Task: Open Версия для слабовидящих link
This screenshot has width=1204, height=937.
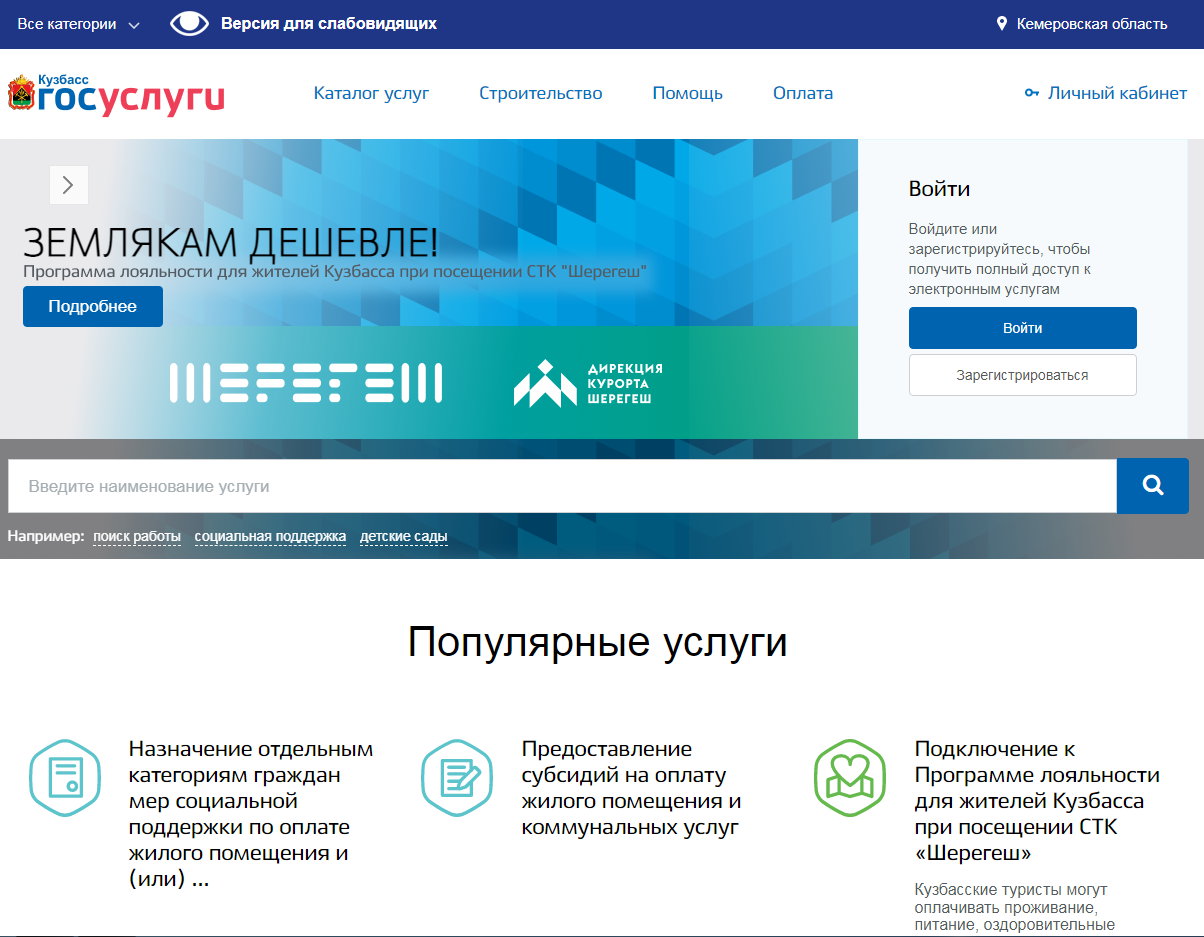Action: pos(329,23)
